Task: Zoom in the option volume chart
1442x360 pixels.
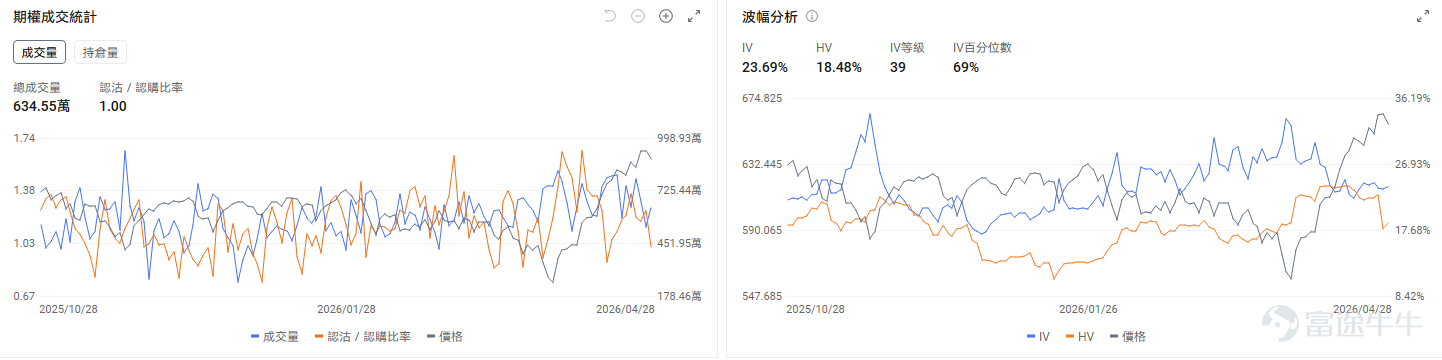Action: [666, 17]
